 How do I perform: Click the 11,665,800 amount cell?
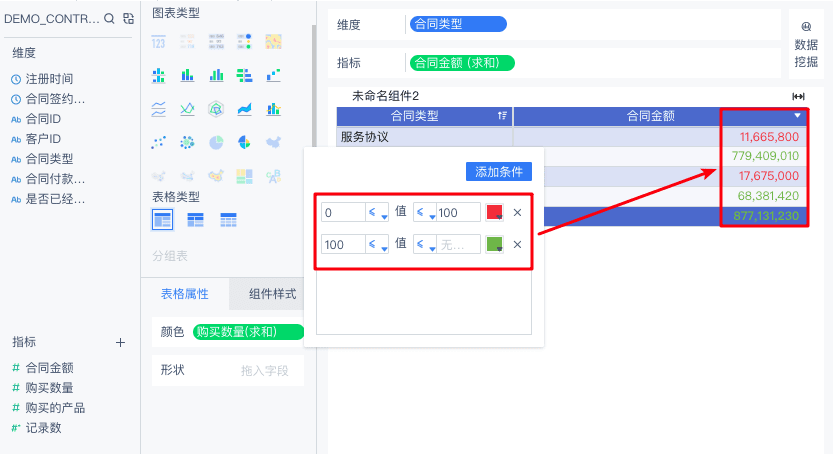point(769,137)
